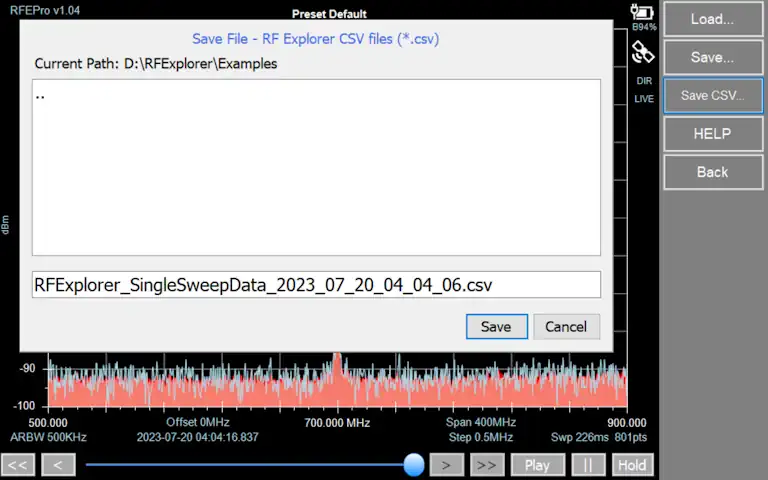Viewport: 768px width, 480px height.
Task: Step back one sweep with < button
Action: coord(58,465)
